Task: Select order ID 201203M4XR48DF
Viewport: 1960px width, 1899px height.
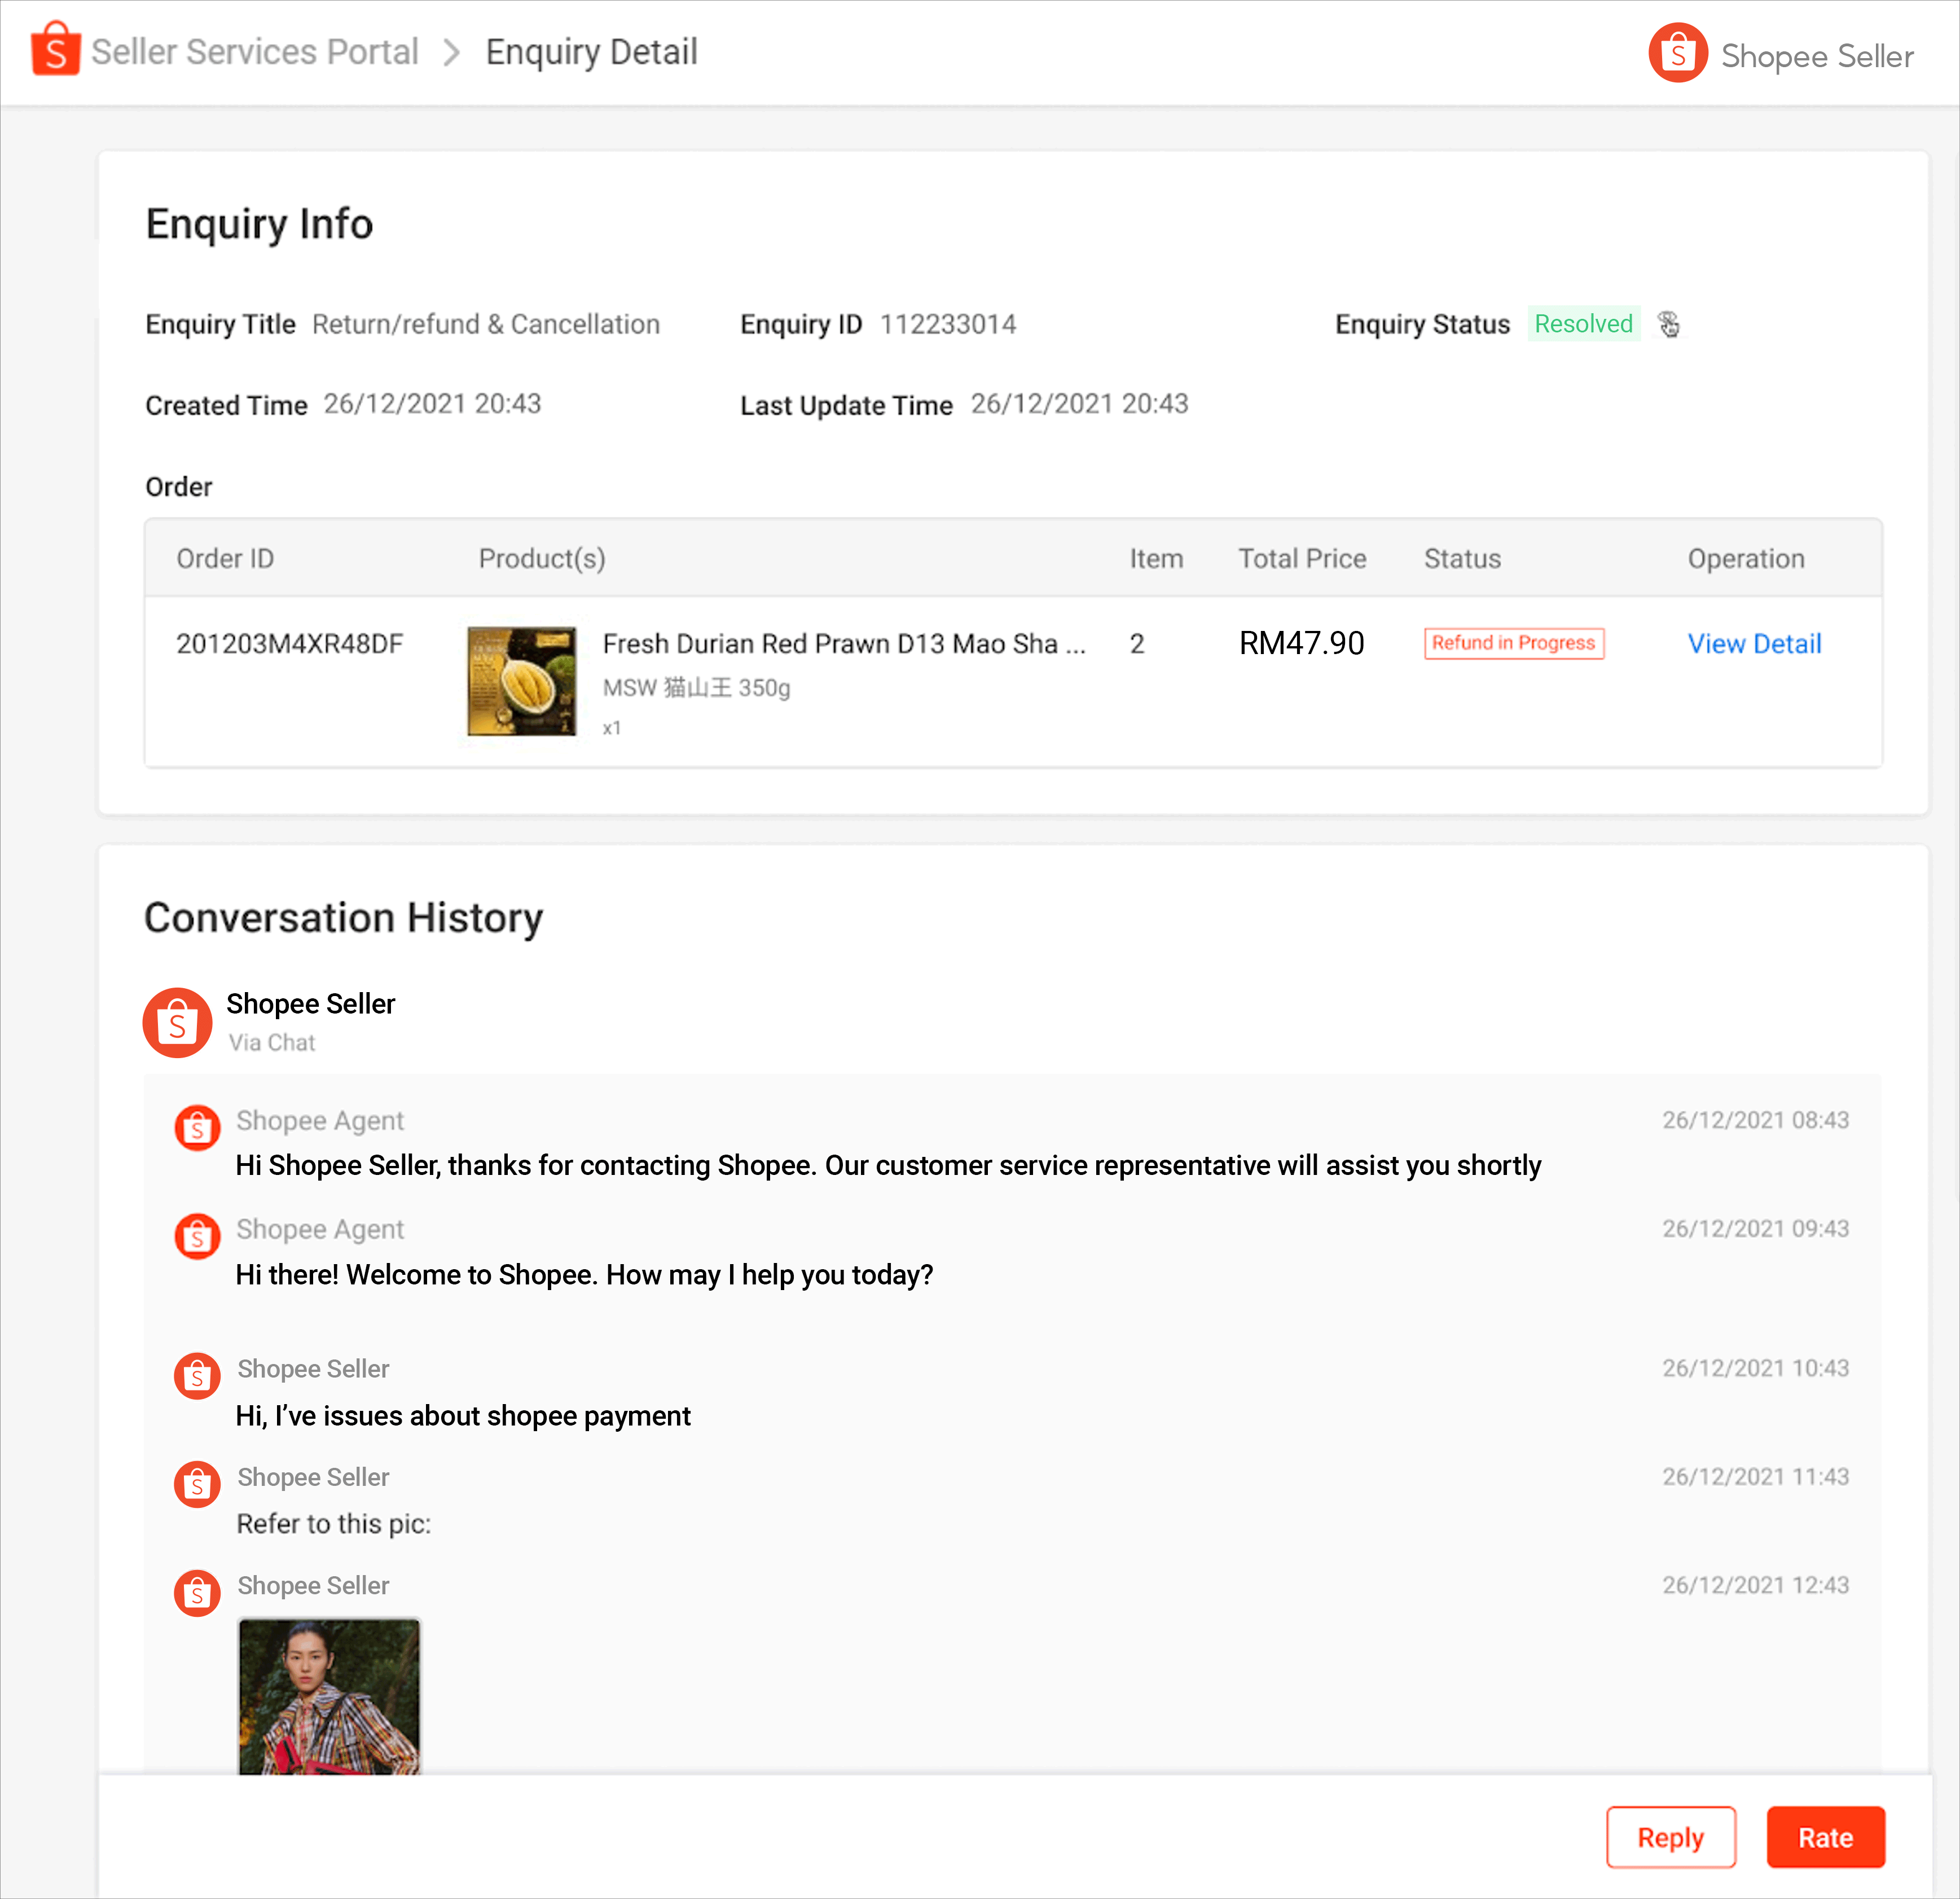Action: tap(289, 643)
